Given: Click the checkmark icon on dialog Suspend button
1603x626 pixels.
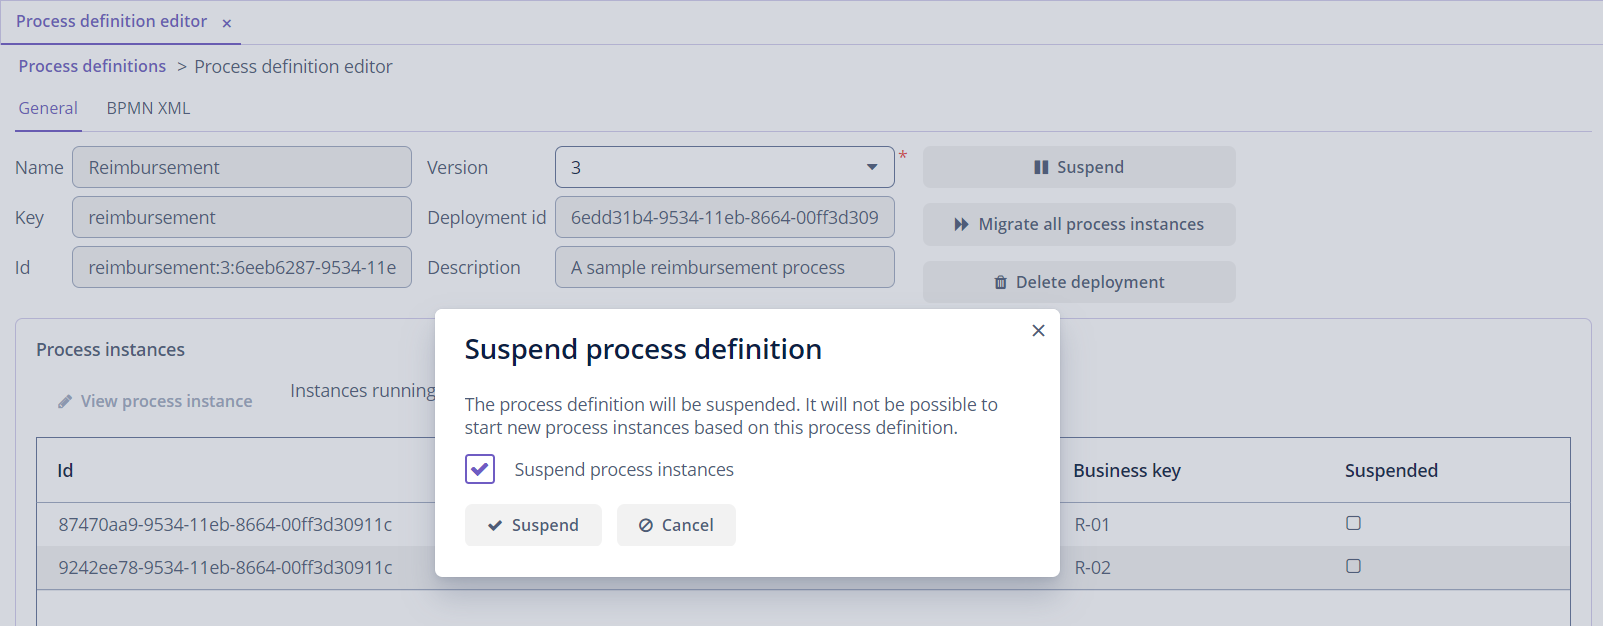Looking at the screenshot, I should pyautogui.click(x=495, y=526).
